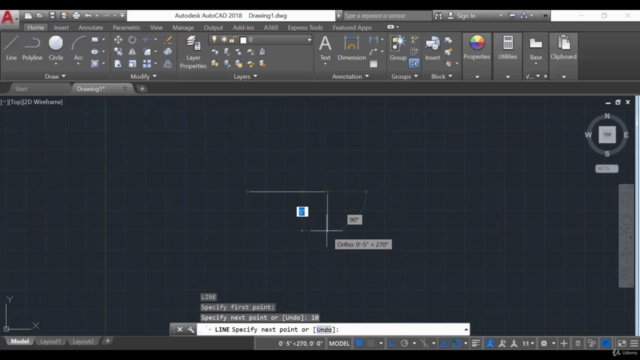The width and height of the screenshot is (640, 360).
Task: Open the Utilities calculator panel
Action: tap(507, 48)
